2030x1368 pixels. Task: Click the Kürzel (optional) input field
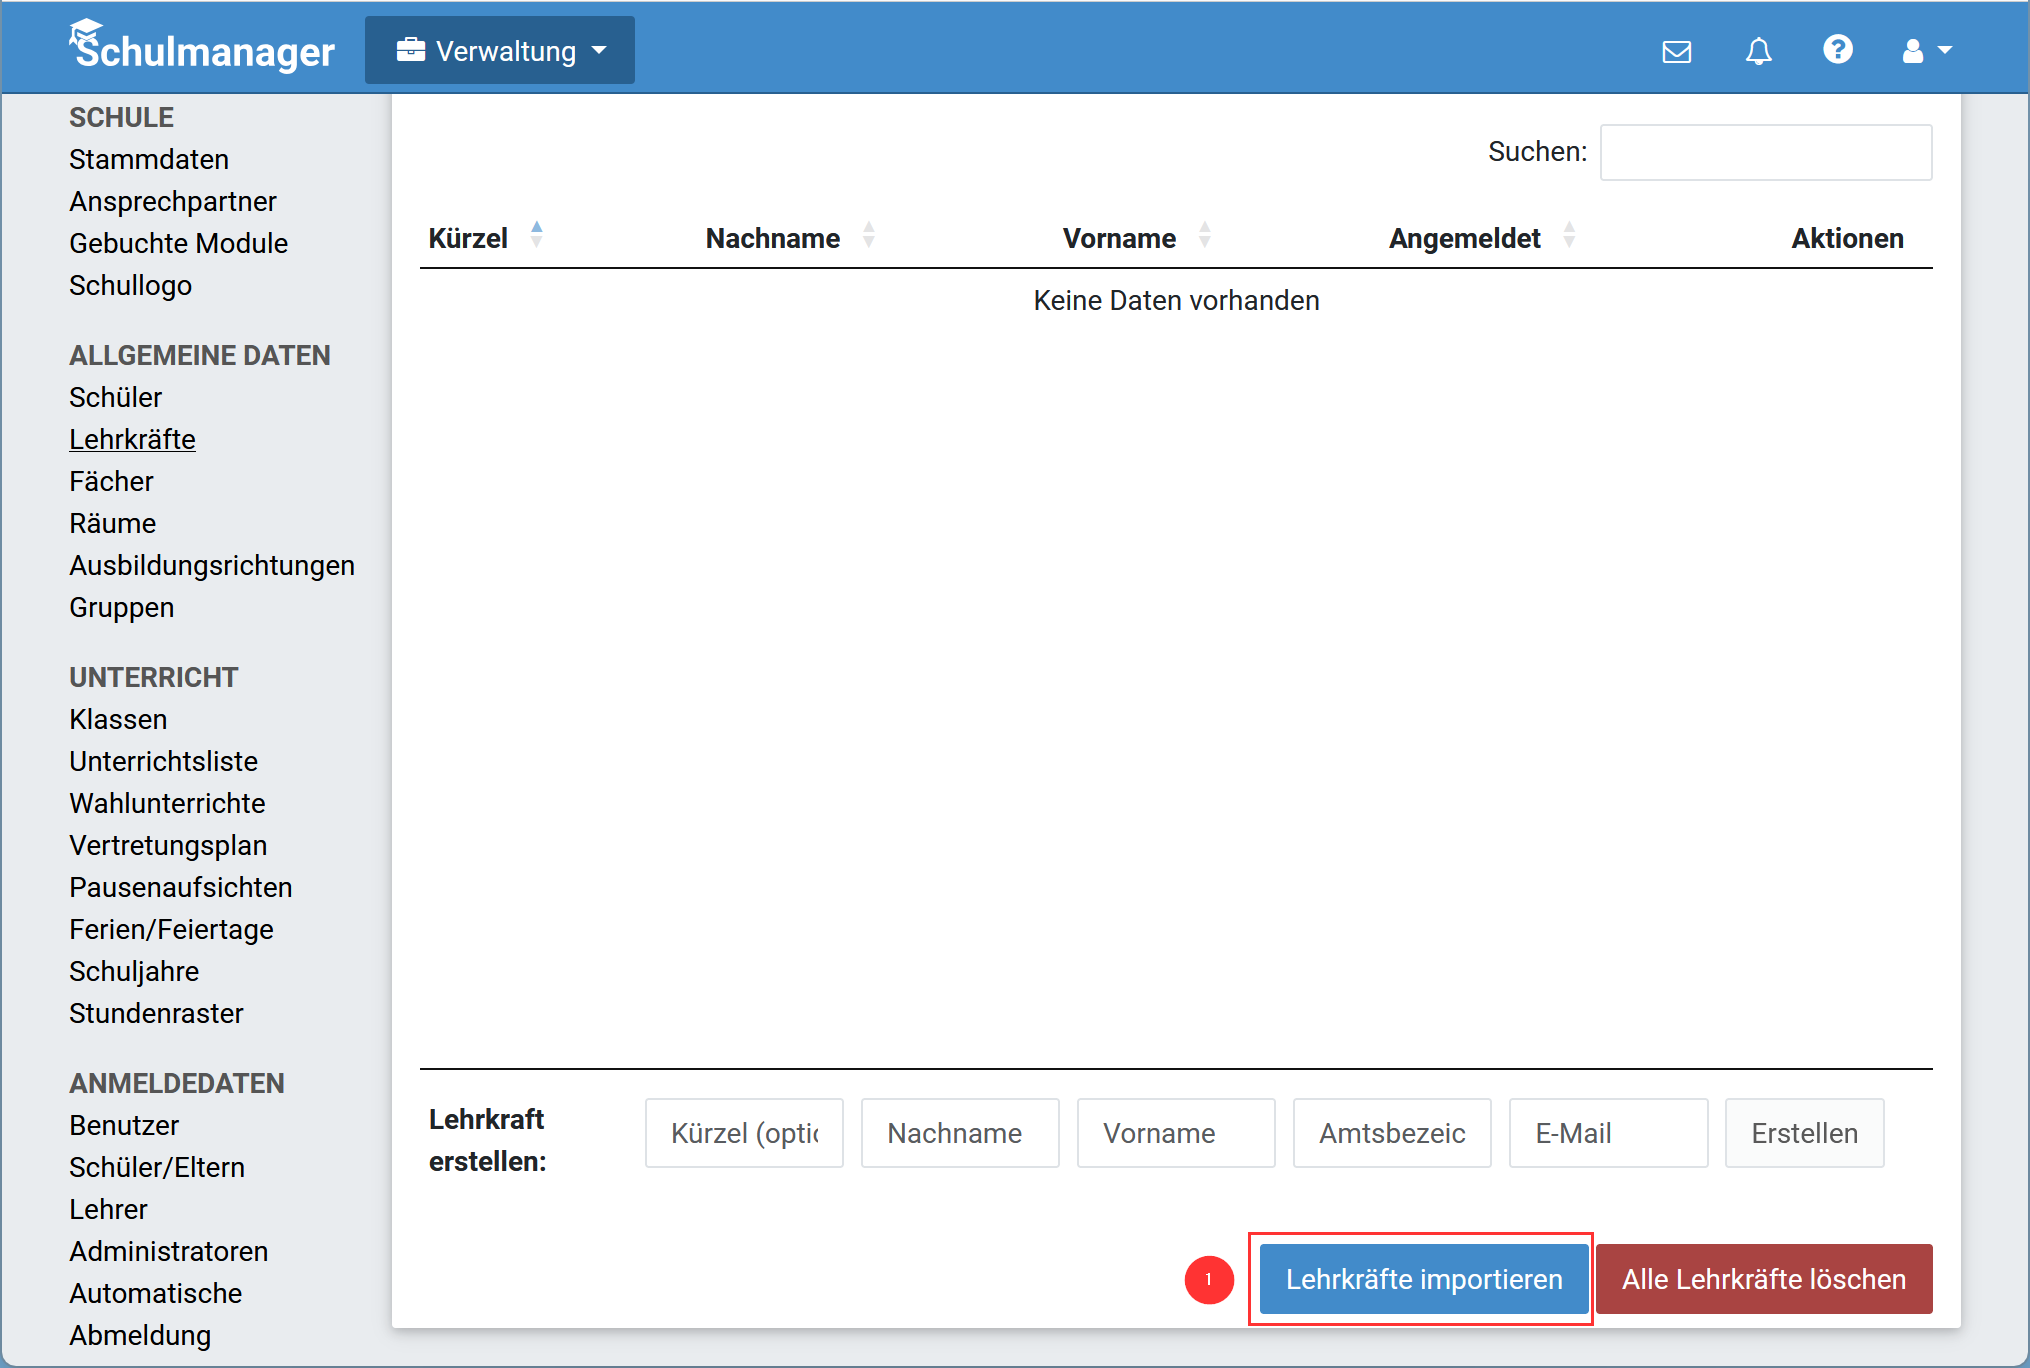click(744, 1133)
